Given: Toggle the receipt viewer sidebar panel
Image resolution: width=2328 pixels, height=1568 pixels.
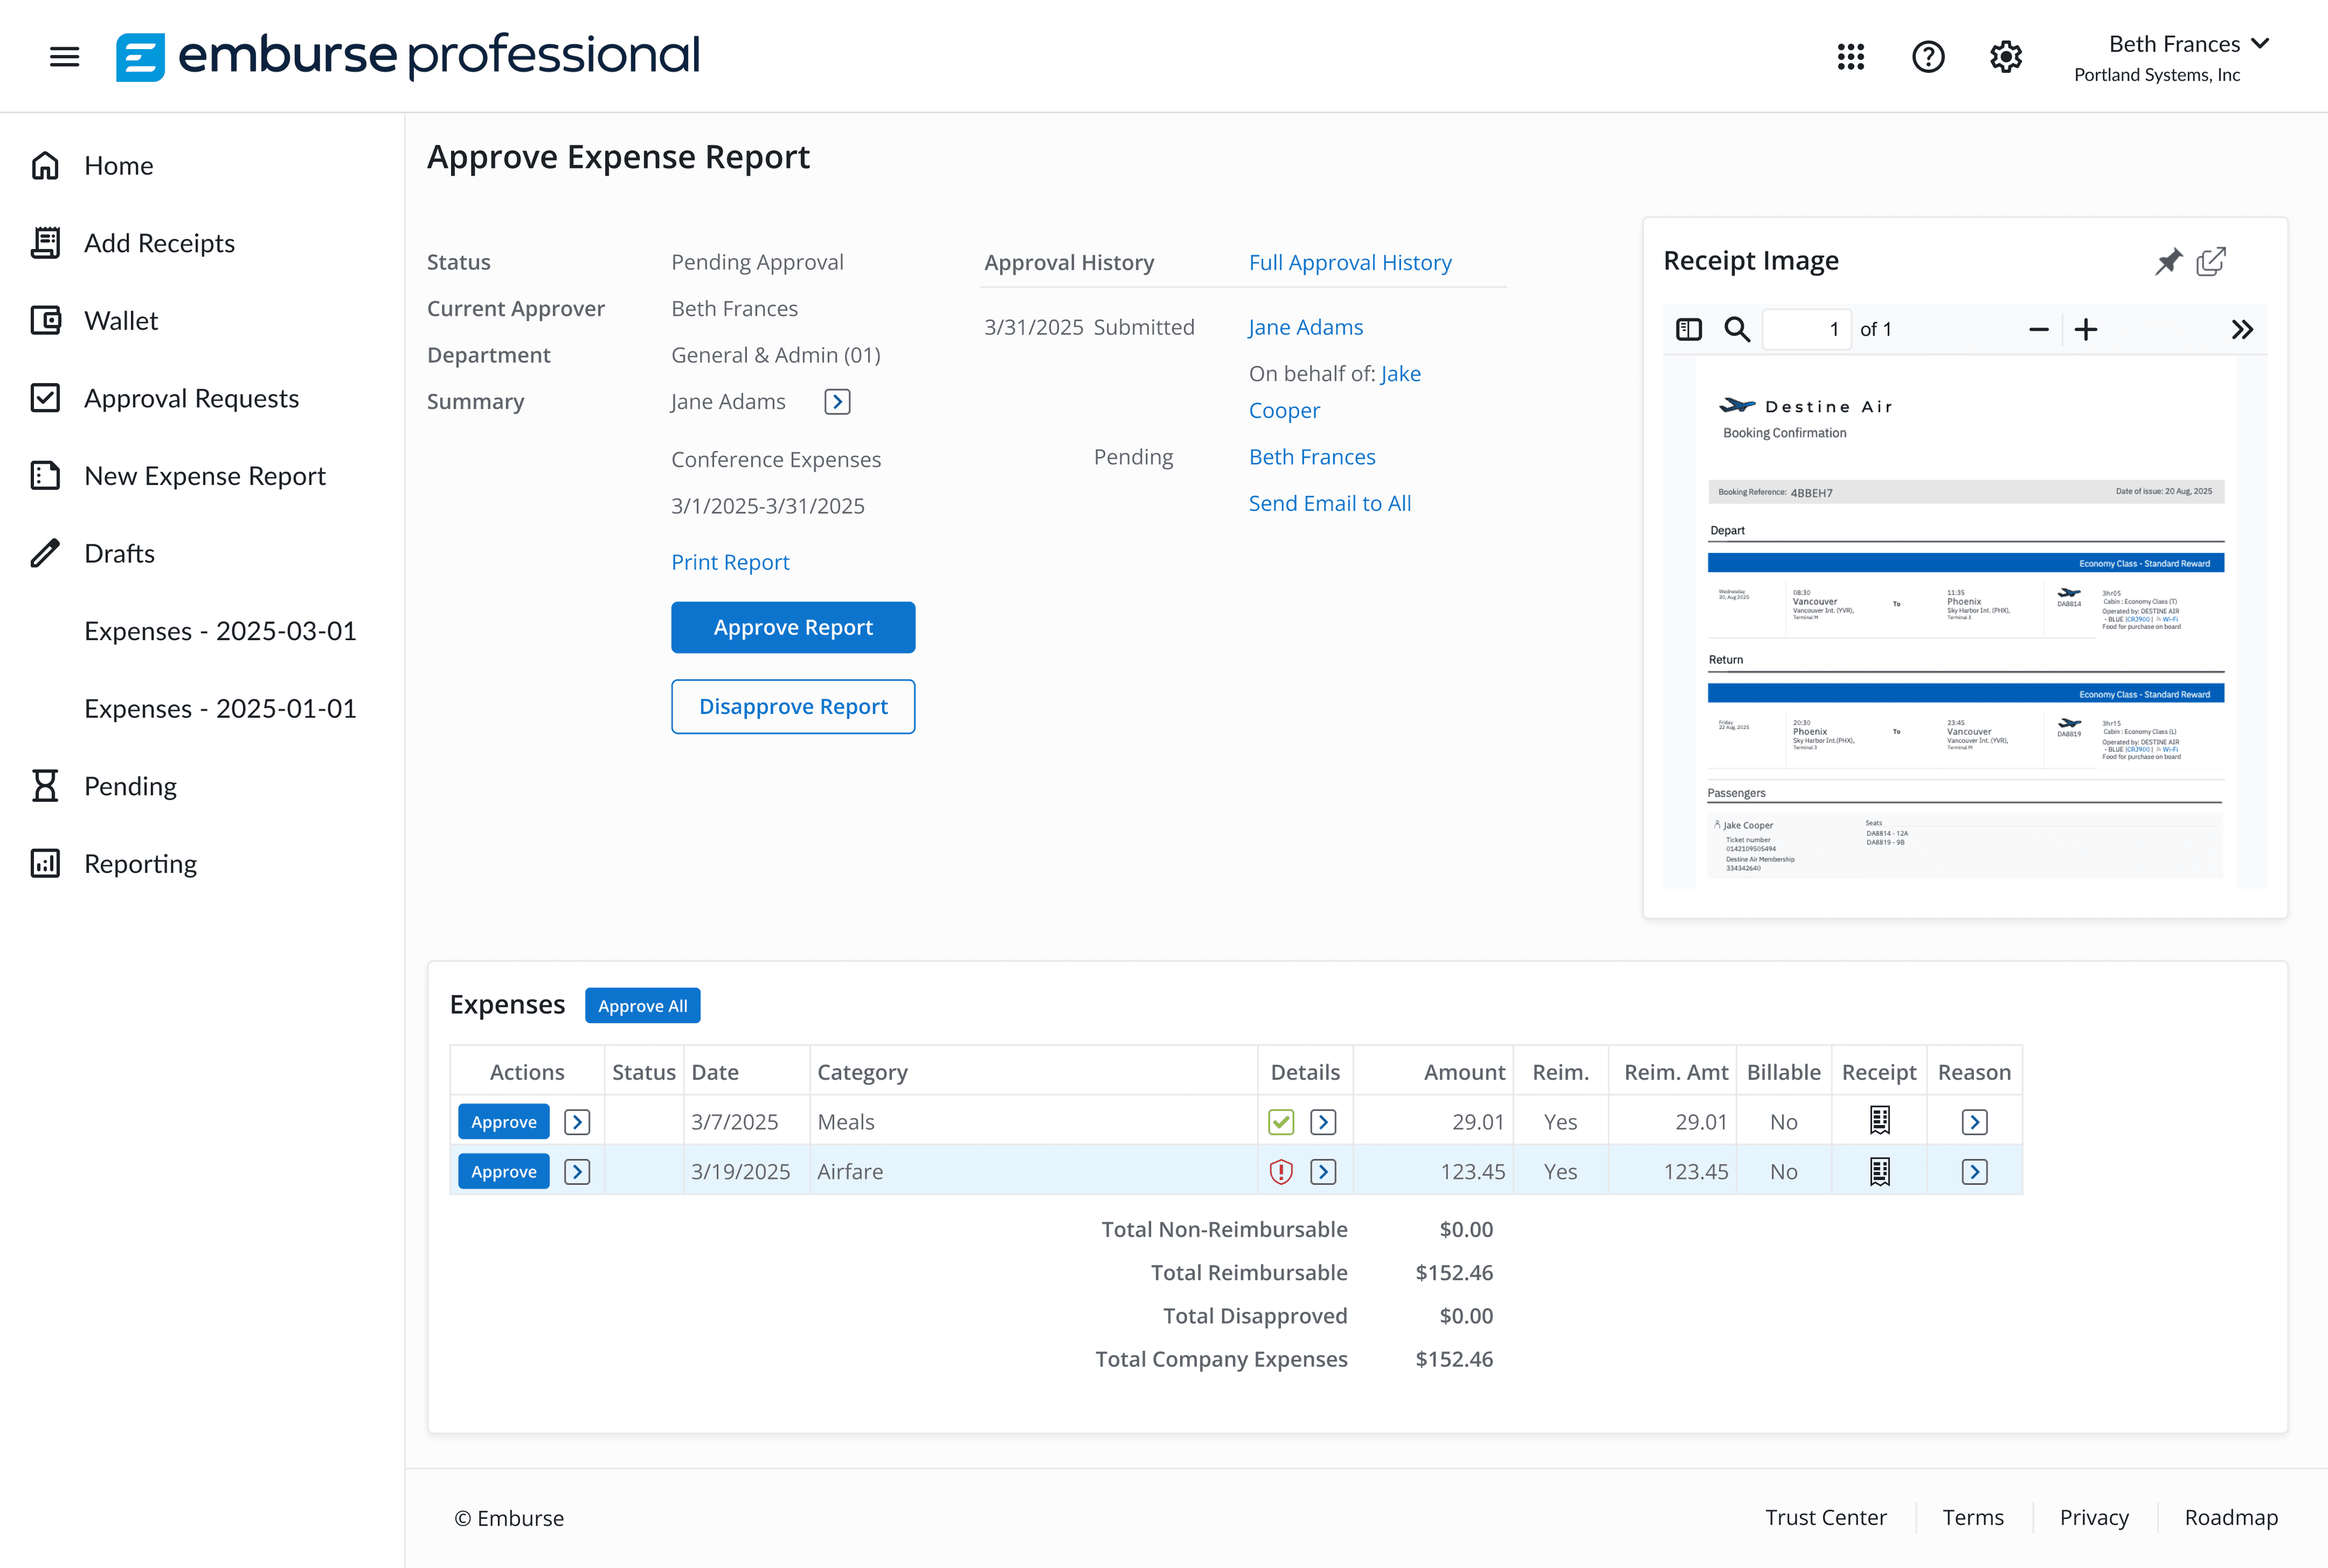Looking at the screenshot, I should [1688, 330].
